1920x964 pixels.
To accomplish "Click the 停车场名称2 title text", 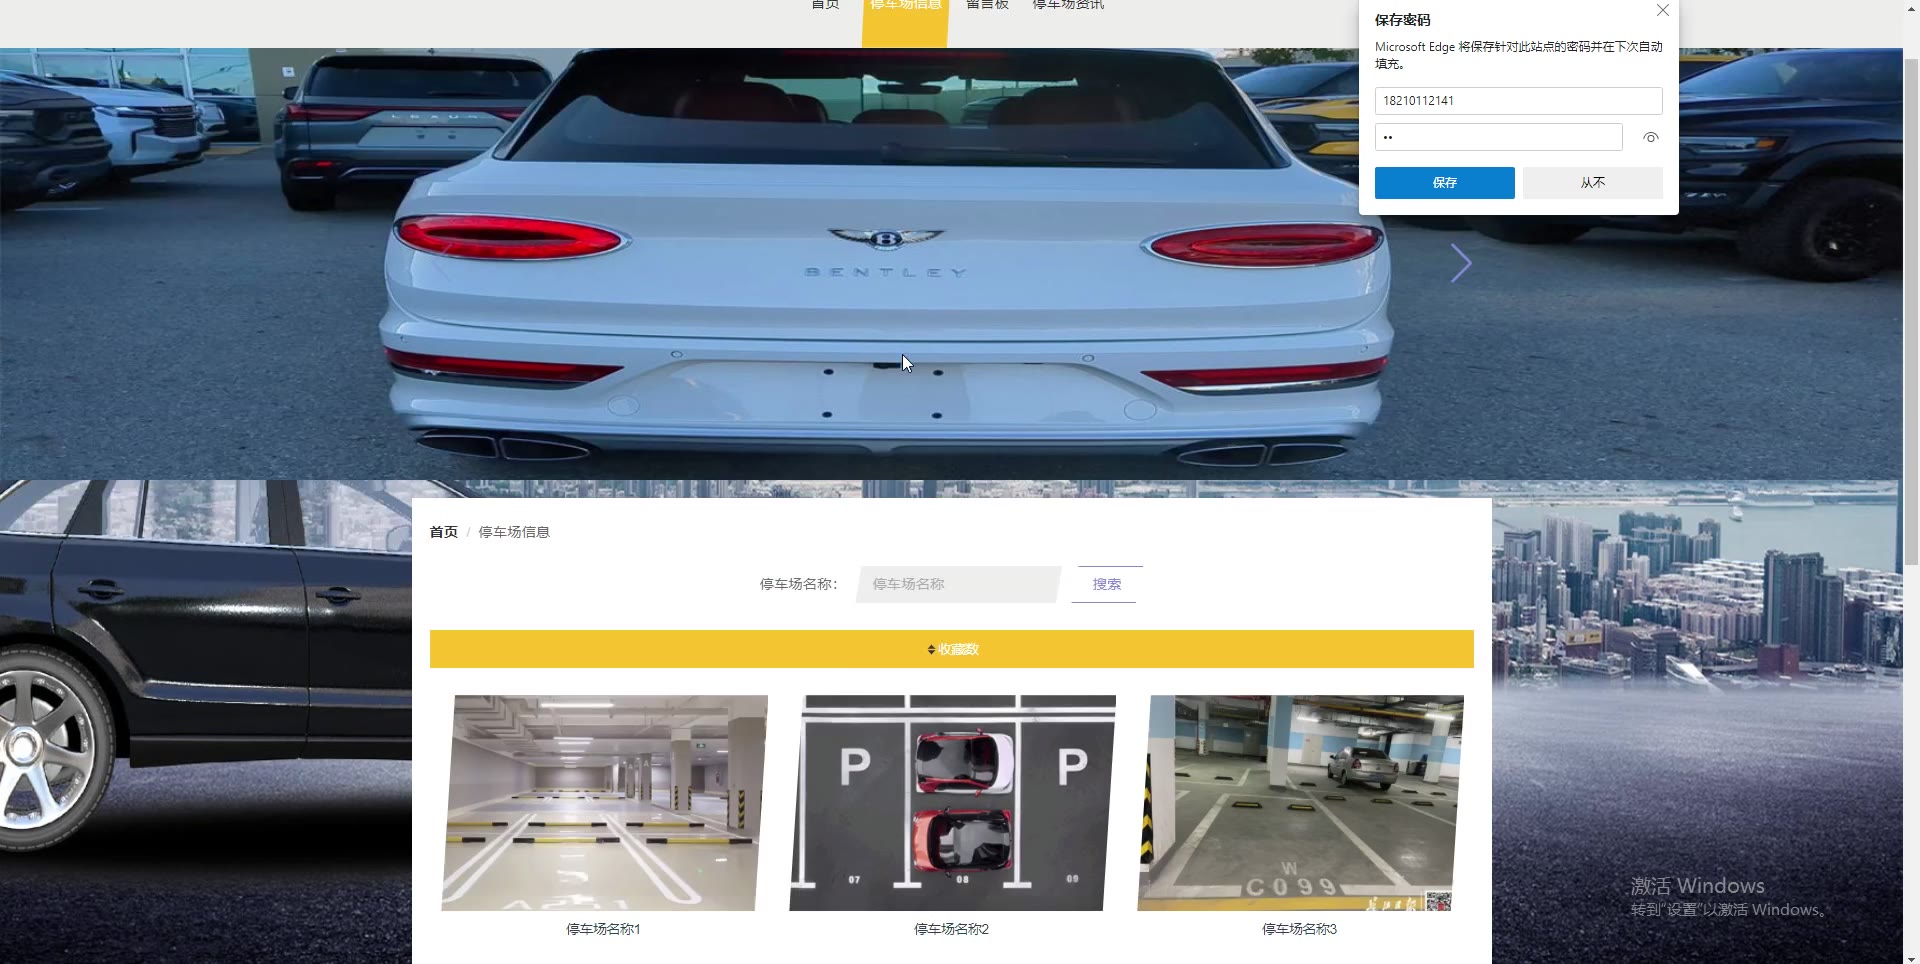I will 951,929.
